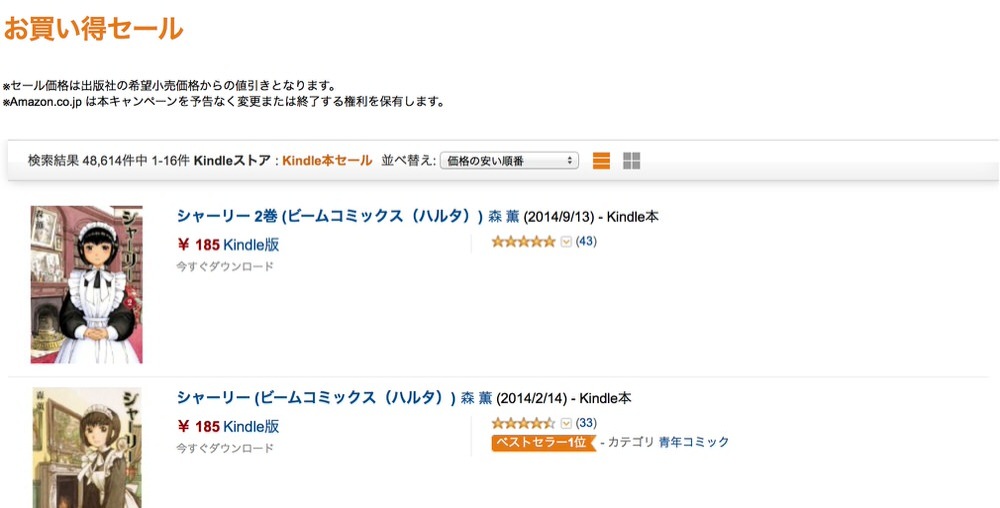Open シャーリー (ビームコミックス) first volume title
This screenshot has width=1000, height=508.
pos(316,398)
